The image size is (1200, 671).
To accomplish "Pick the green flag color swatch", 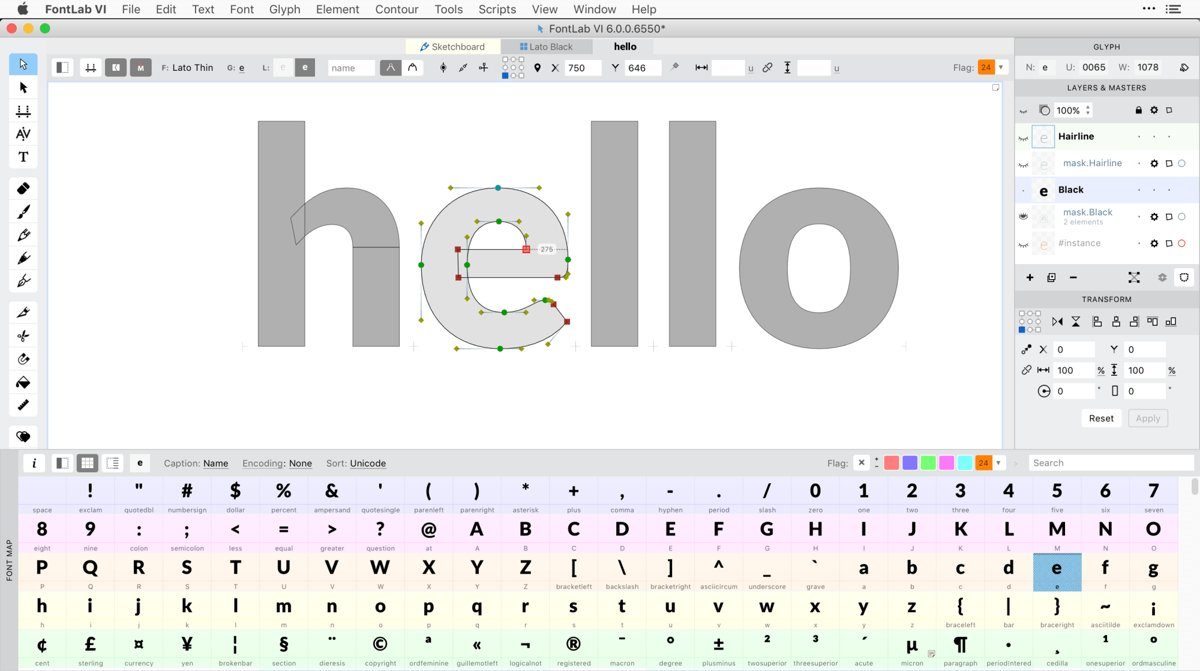I will [x=928, y=463].
